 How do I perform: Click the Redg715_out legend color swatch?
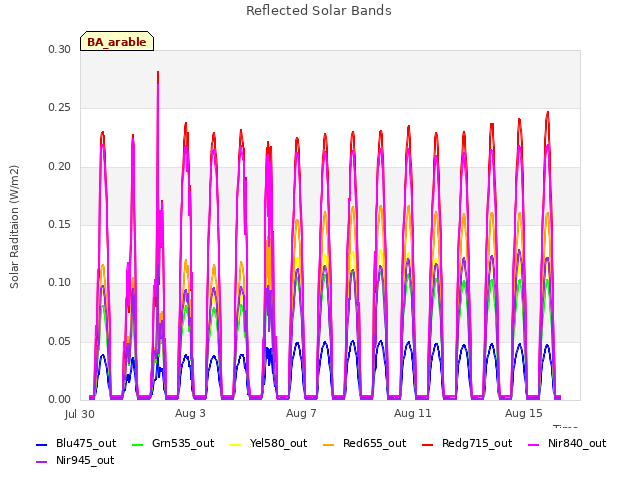coord(427,444)
